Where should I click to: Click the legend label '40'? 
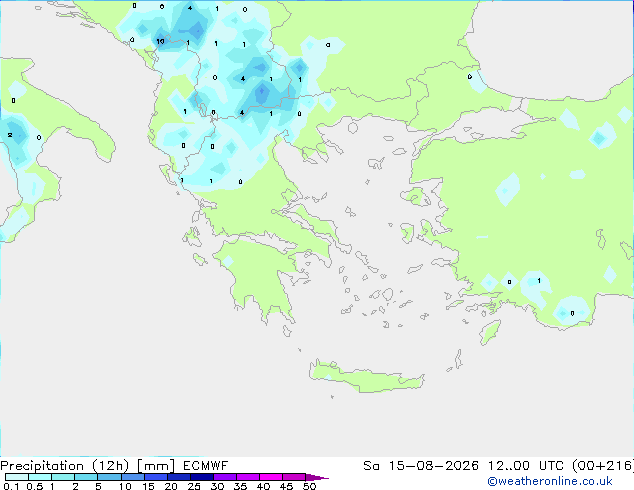click(263, 486)
